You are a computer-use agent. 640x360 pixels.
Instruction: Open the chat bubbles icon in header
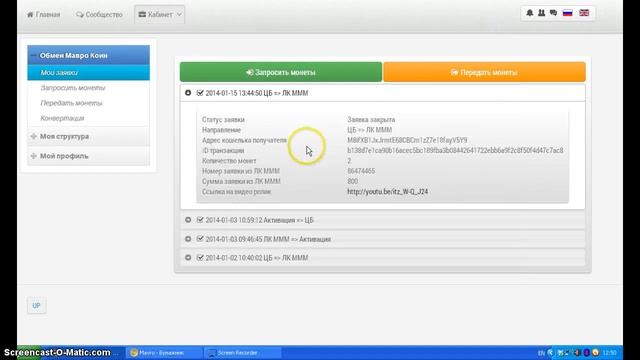(553, 13)
